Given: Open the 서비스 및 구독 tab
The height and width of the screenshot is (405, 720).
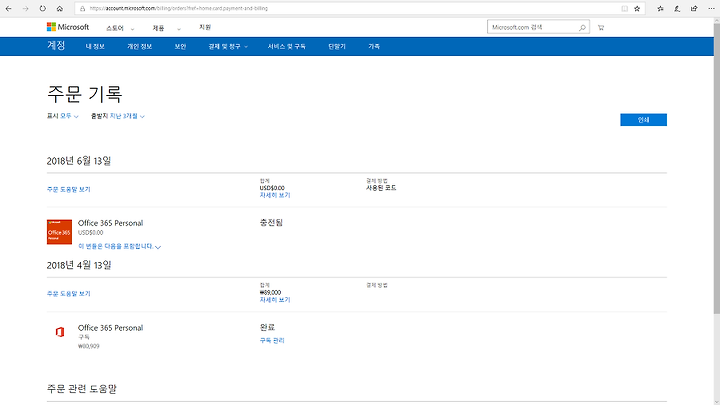Looking at the screenshot, I should 287,46.
